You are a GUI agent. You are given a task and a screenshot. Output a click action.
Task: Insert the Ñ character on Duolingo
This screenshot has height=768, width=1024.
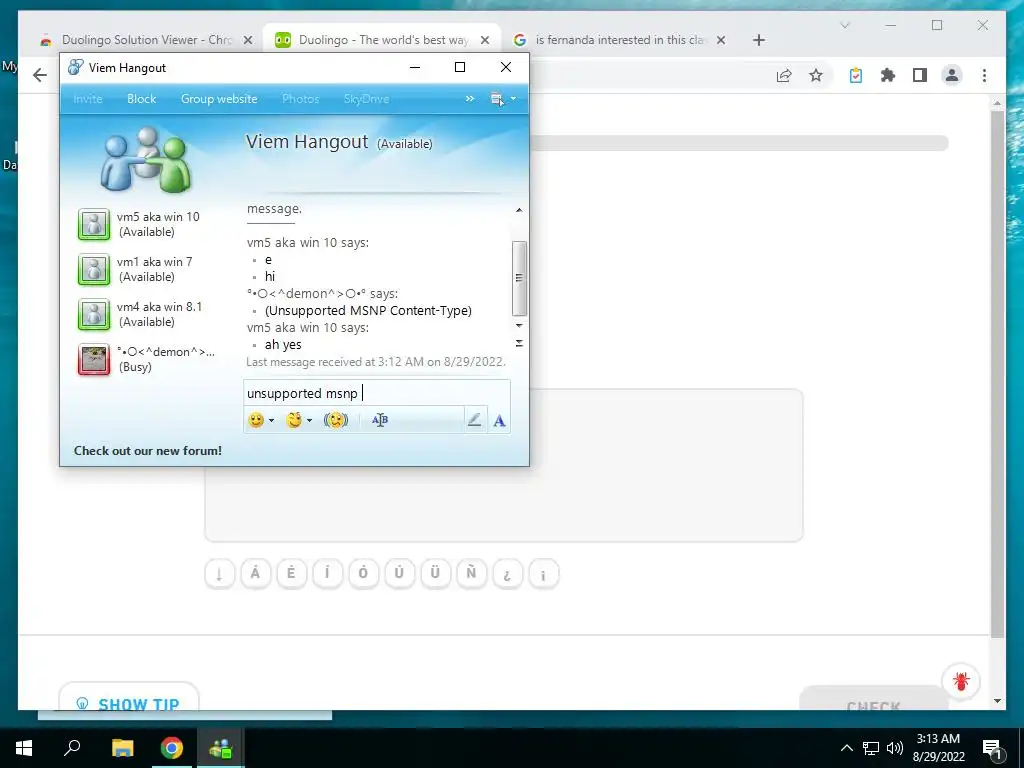coord(471,574)
